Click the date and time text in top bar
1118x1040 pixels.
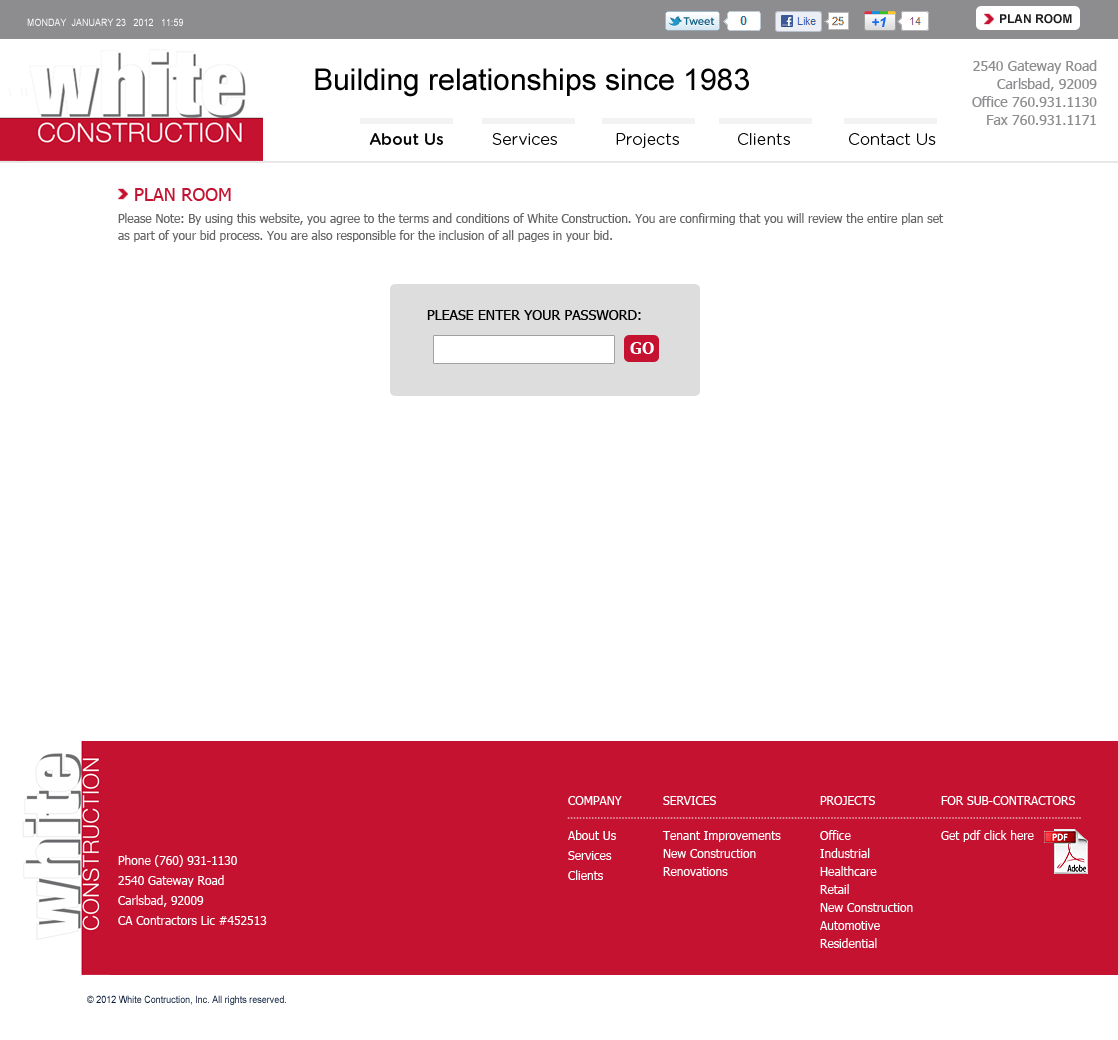[105, 22]
